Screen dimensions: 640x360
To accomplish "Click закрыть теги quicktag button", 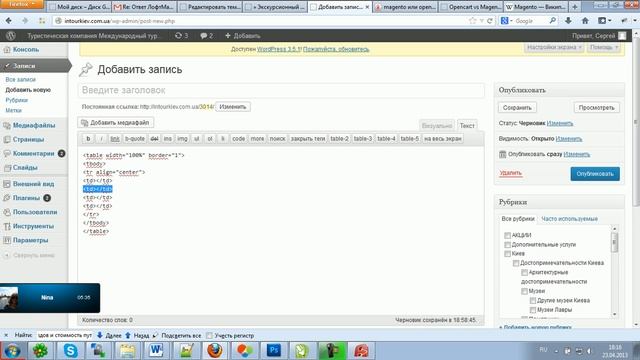I will (x=308, y=139).
